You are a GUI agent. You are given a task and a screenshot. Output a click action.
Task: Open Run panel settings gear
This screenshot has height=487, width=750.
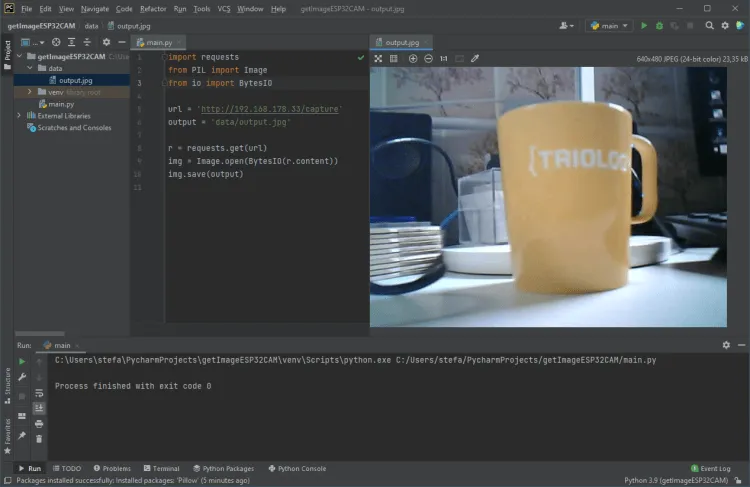(726, 345)
